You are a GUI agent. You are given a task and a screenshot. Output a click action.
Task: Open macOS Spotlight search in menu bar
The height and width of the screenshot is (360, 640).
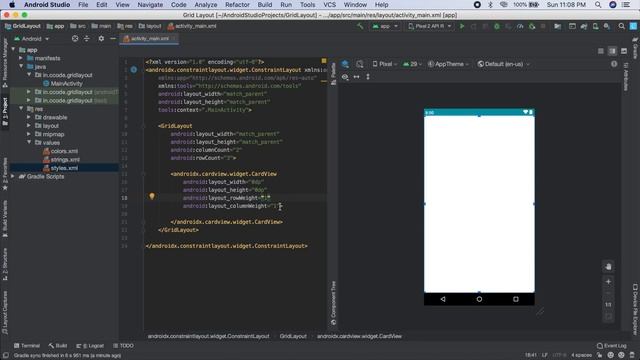(x=598, y=5)
